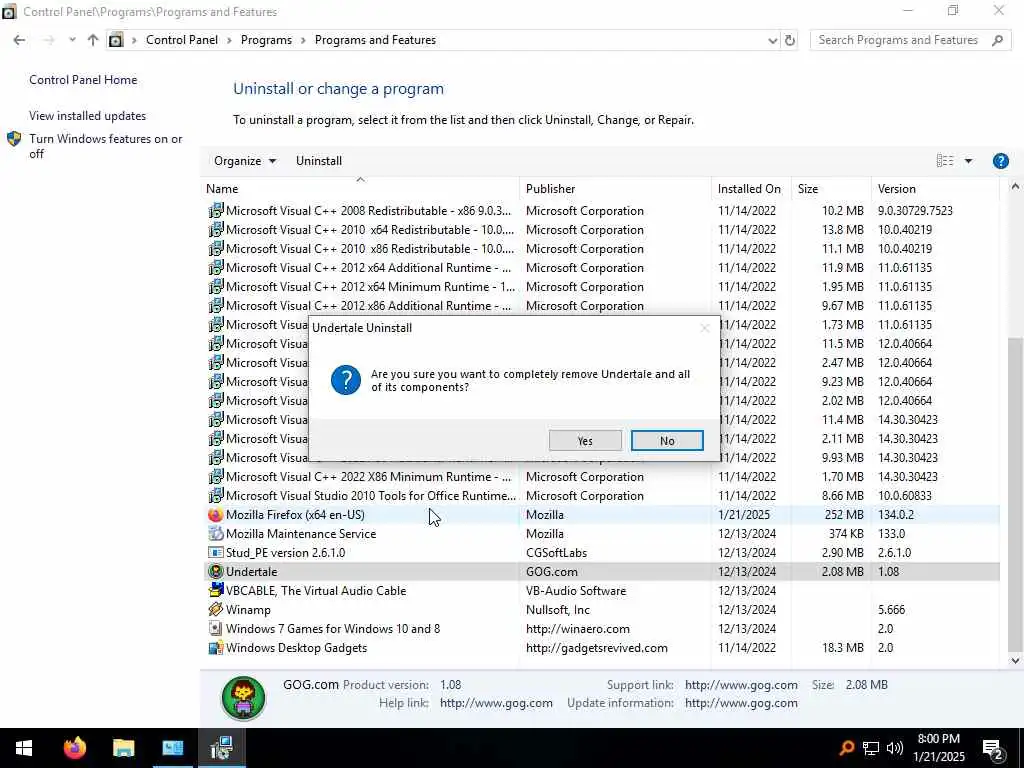Click the Mozilla Firefox program icon

216,515
